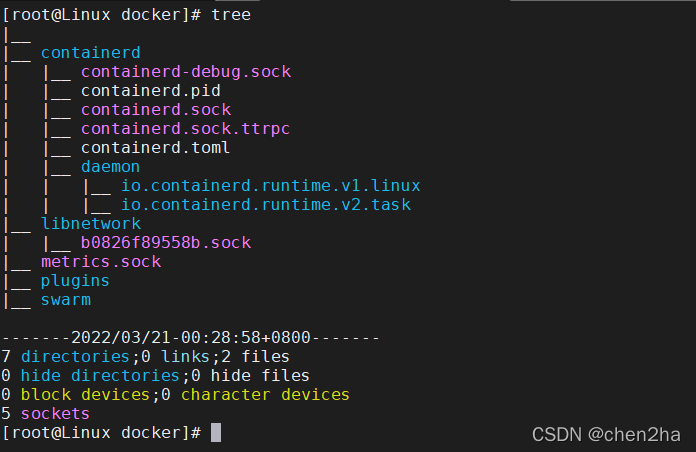Click the '5 sockets' summary line
The image size is (696, 452).
point(48,414)
